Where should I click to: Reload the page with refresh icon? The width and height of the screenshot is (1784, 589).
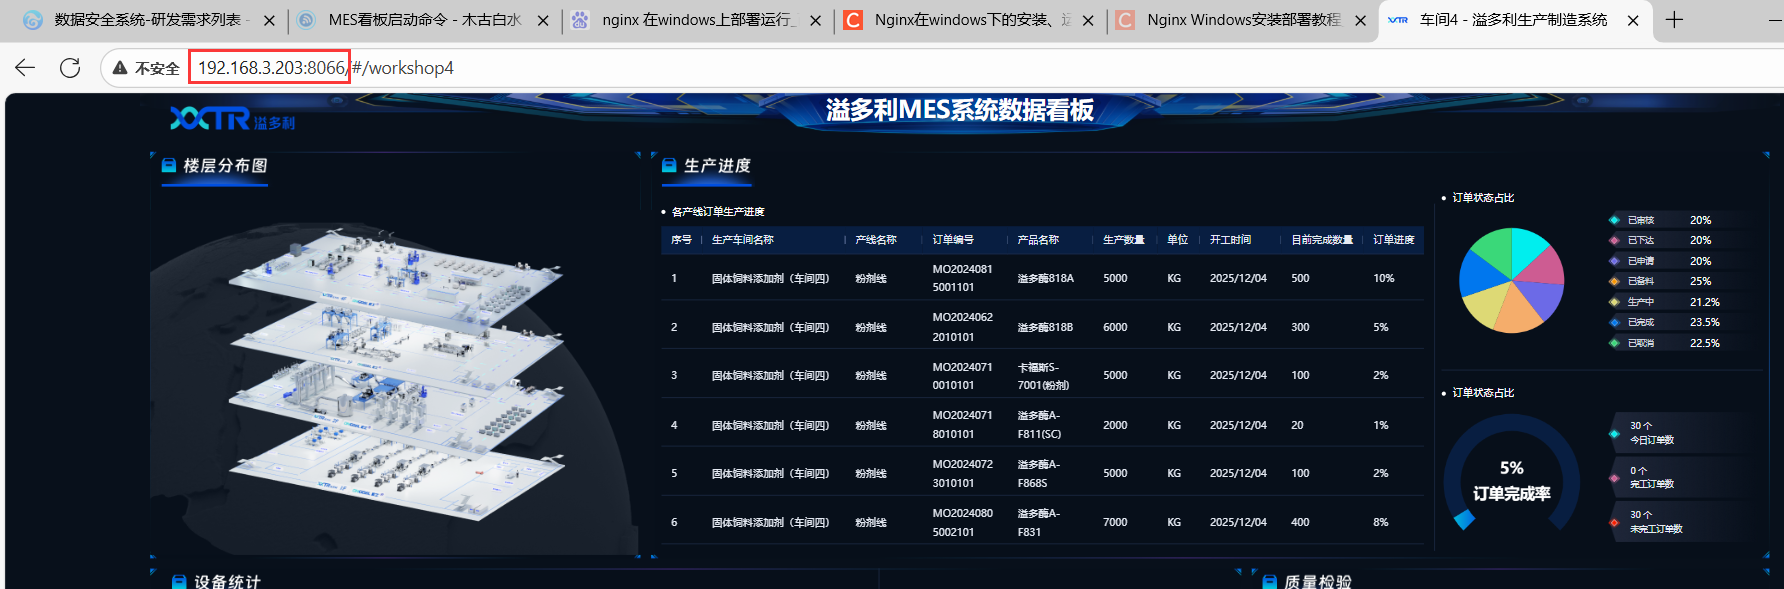[70, 67]
